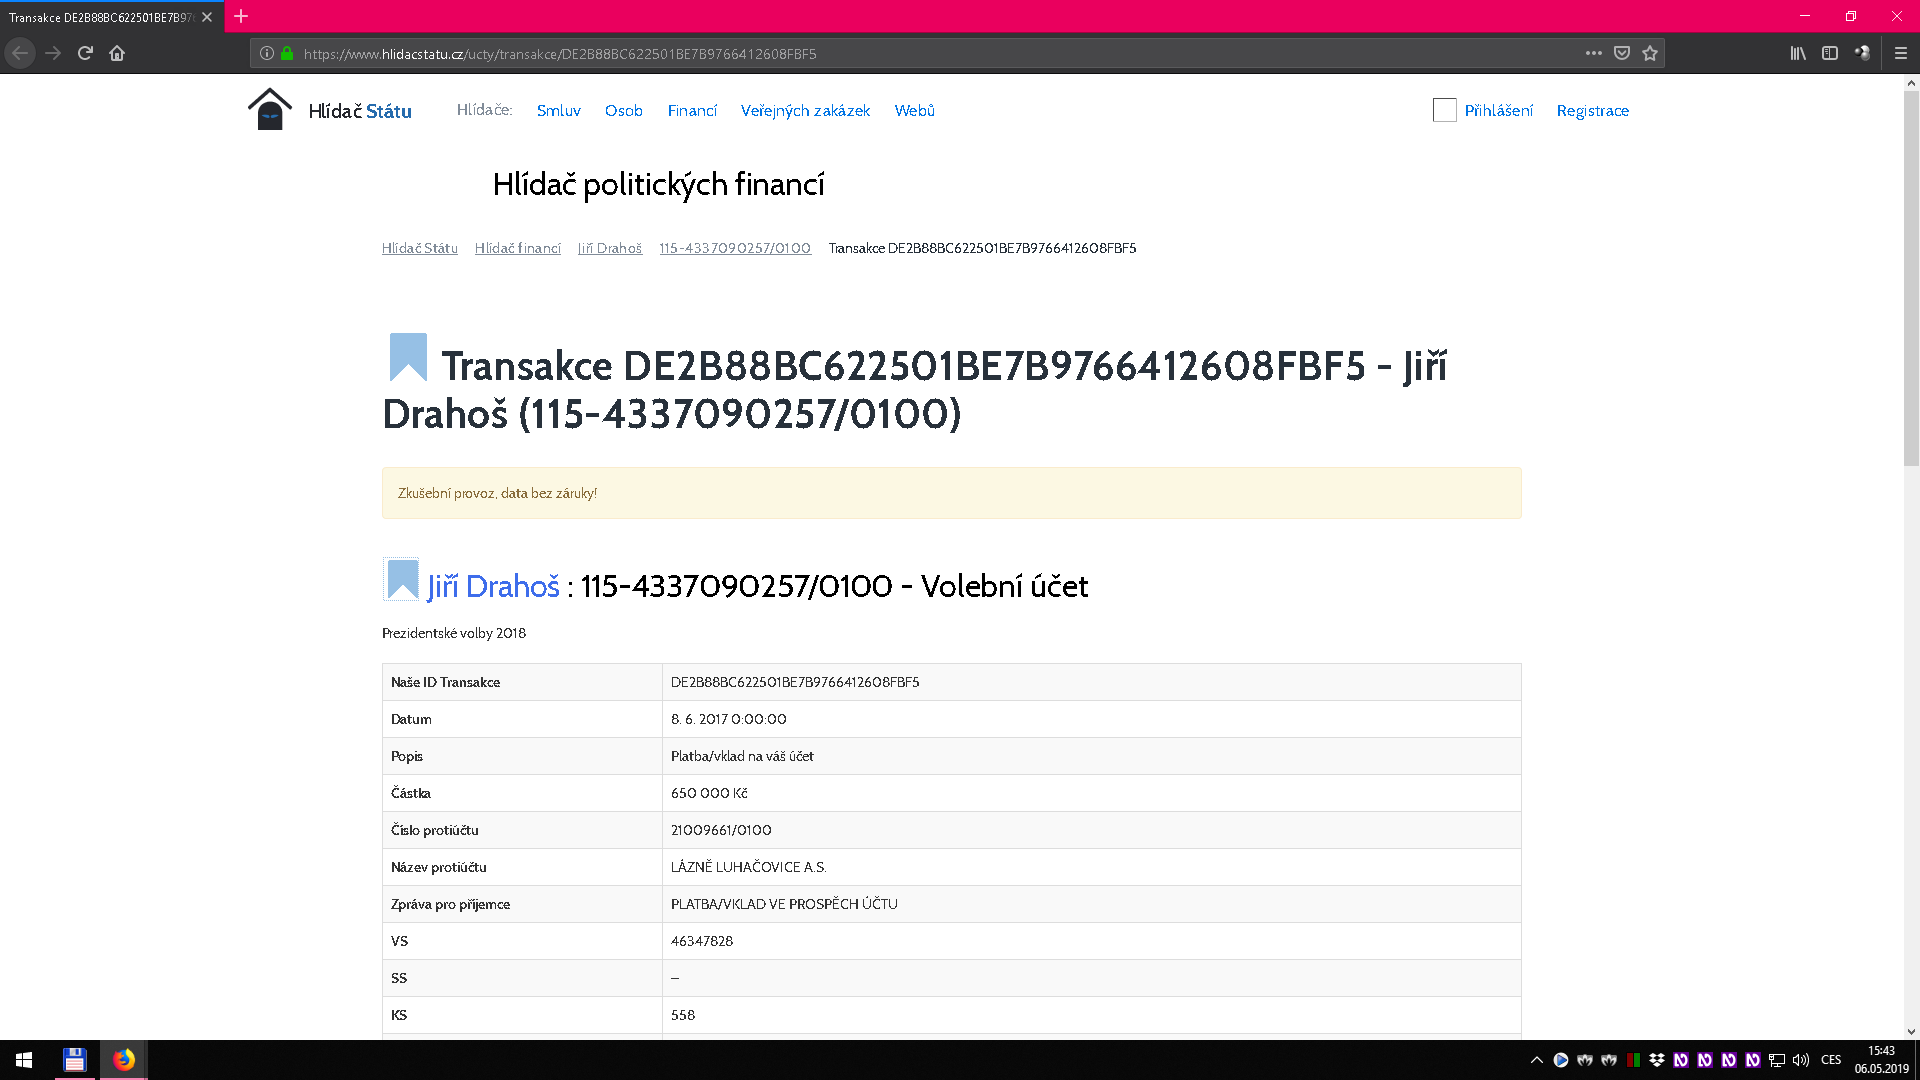Click the Hlídač Státu house logo
This screenshot has height=1080, width=1920.
(270, 109)
